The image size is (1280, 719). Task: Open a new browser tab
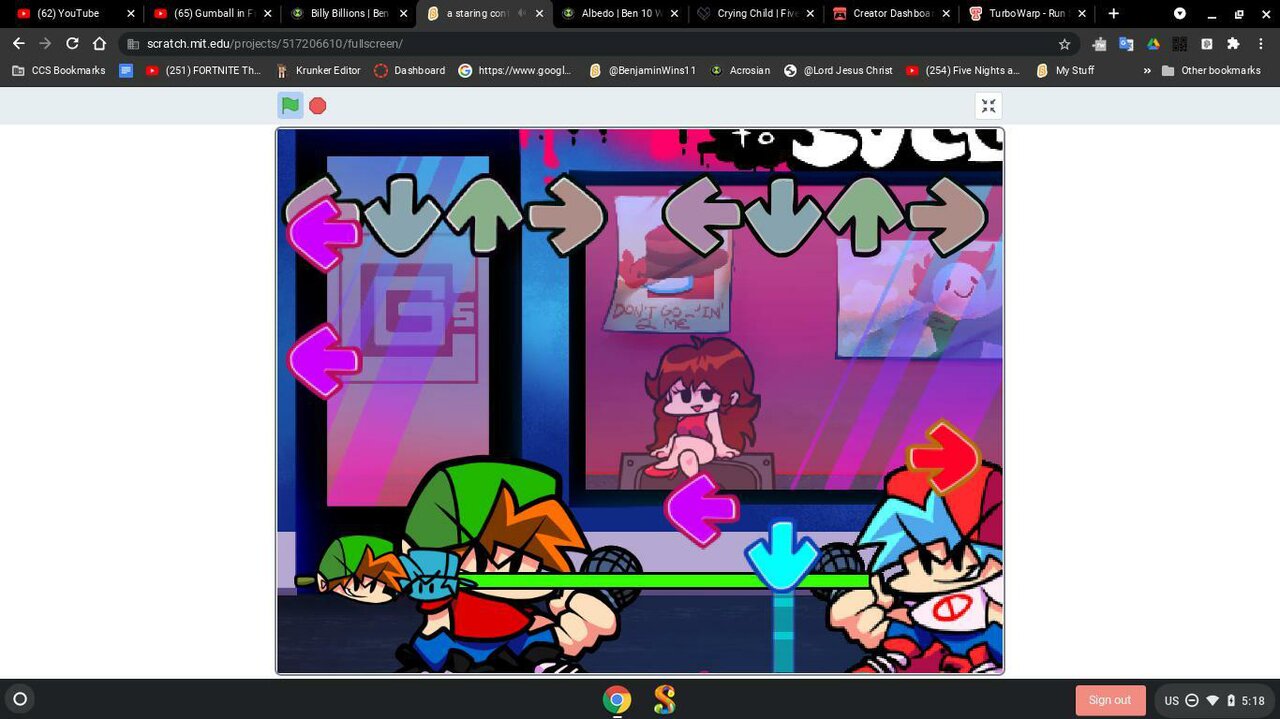[x=1113, y=13]
